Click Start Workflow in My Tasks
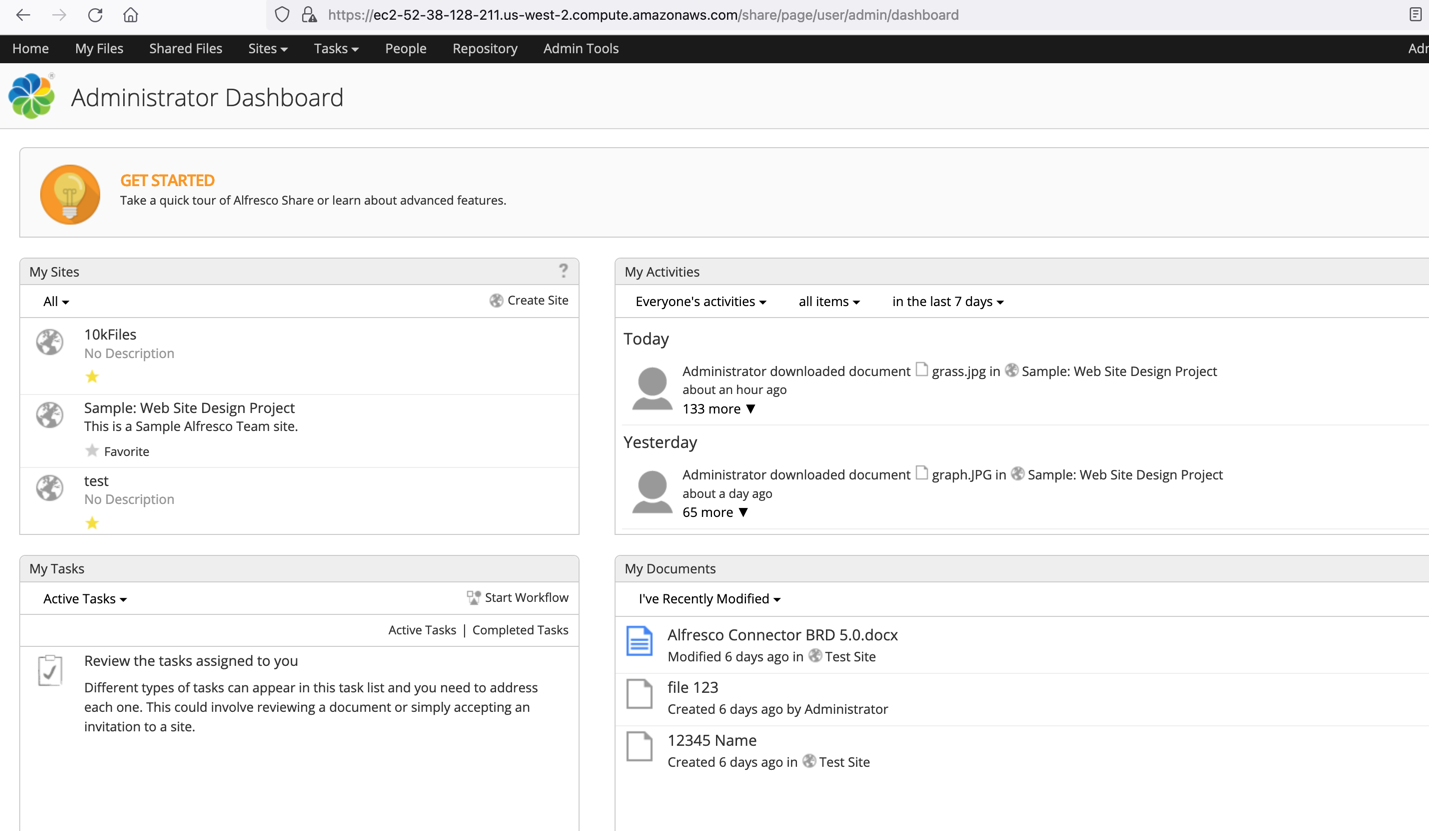The image size is (1429, 831). tap(518, 597)
